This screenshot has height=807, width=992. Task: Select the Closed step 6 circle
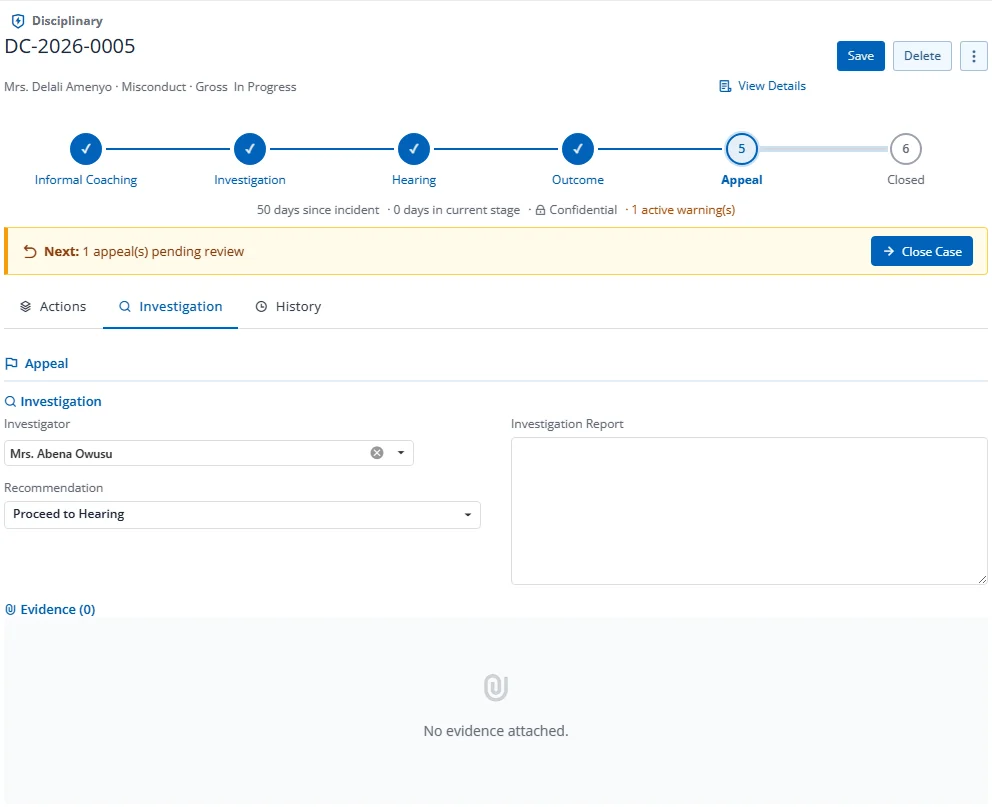point(905,149)
